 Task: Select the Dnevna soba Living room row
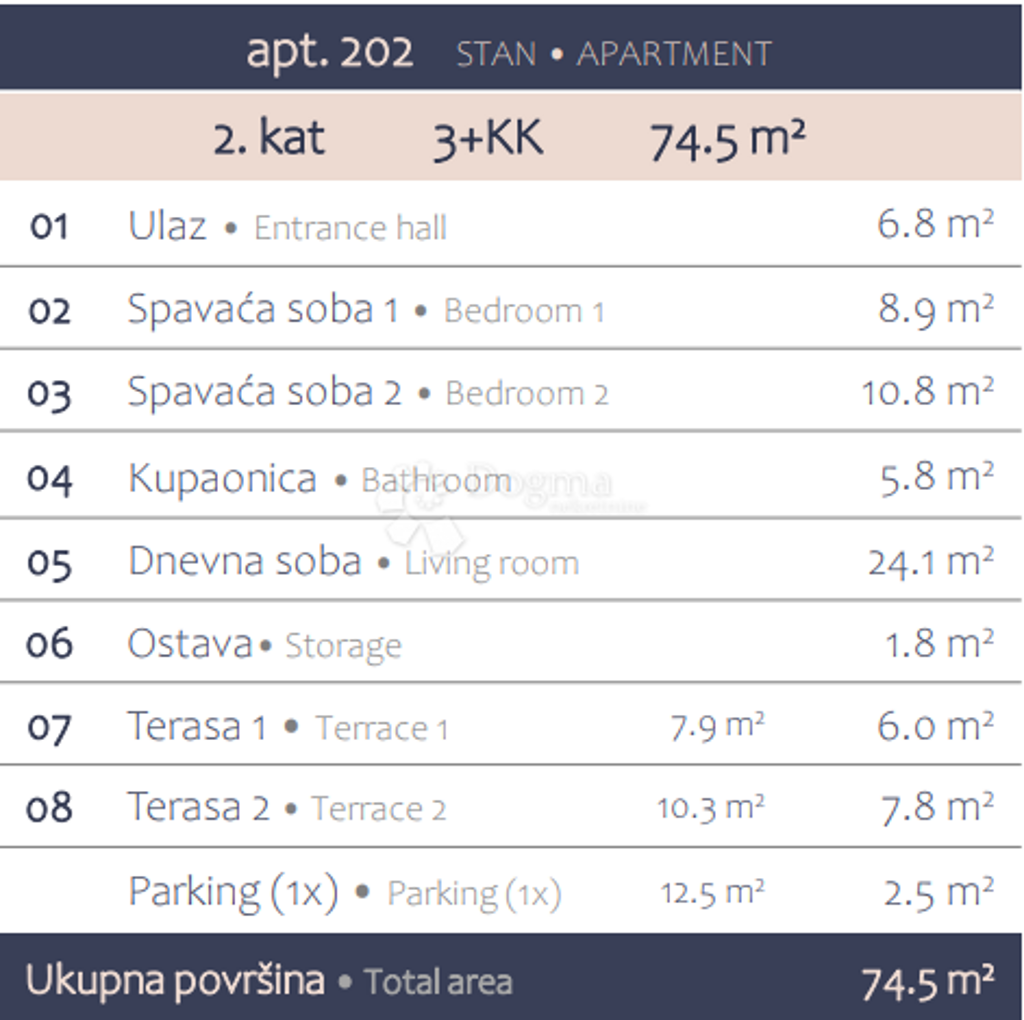click(x=511, y=560)
